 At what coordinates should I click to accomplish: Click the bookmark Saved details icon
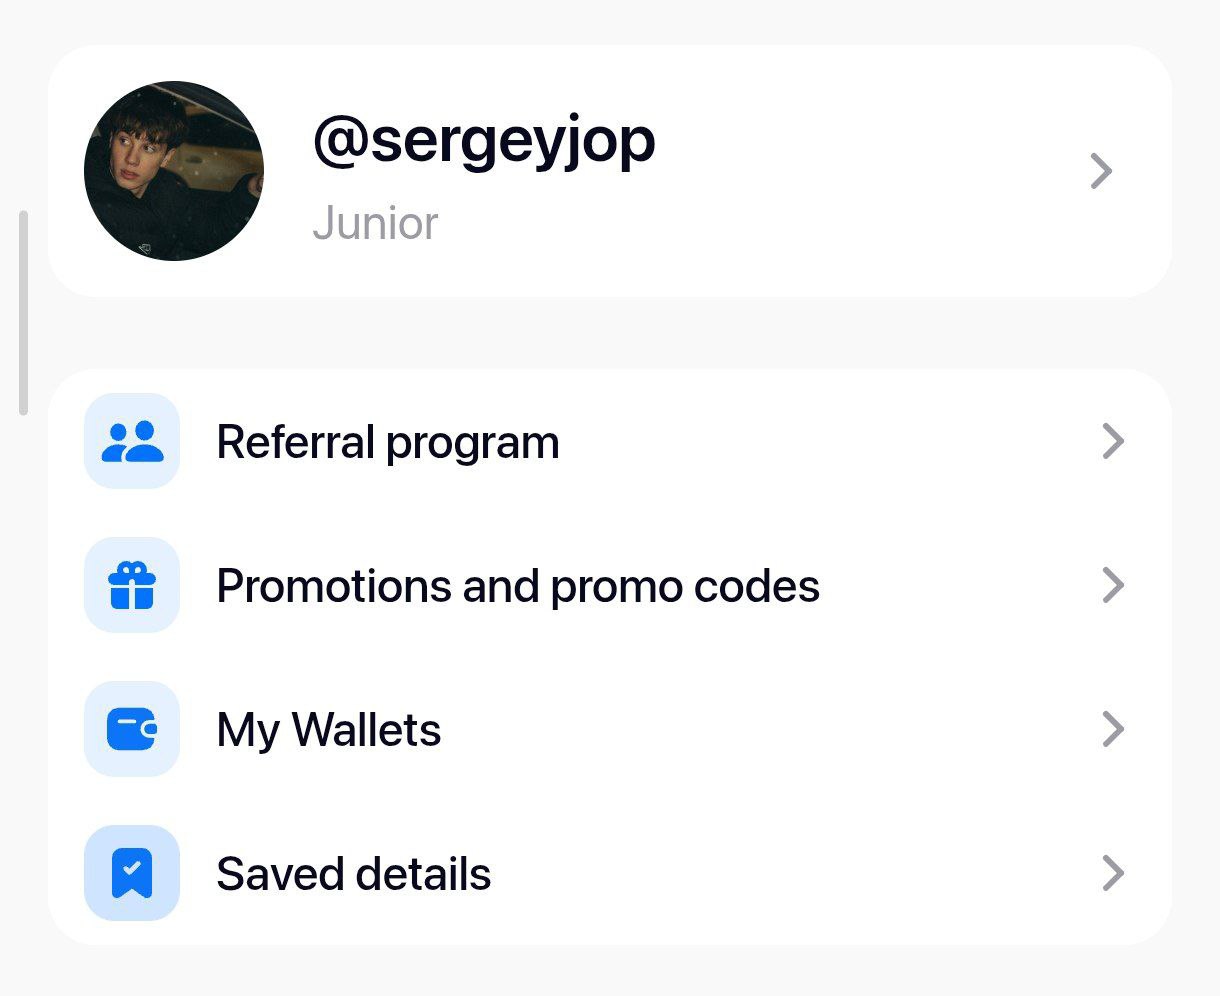click(132, 873)
